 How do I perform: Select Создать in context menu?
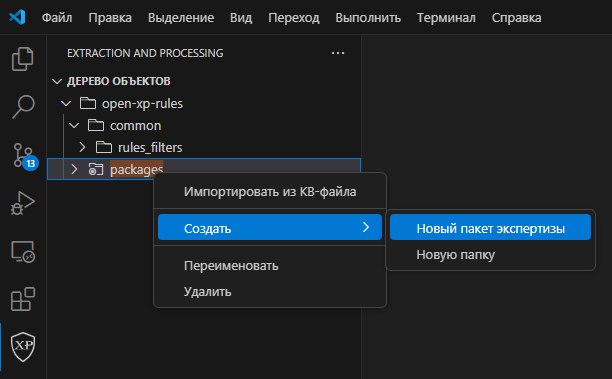pyautogui.click(x=270, y=227)
